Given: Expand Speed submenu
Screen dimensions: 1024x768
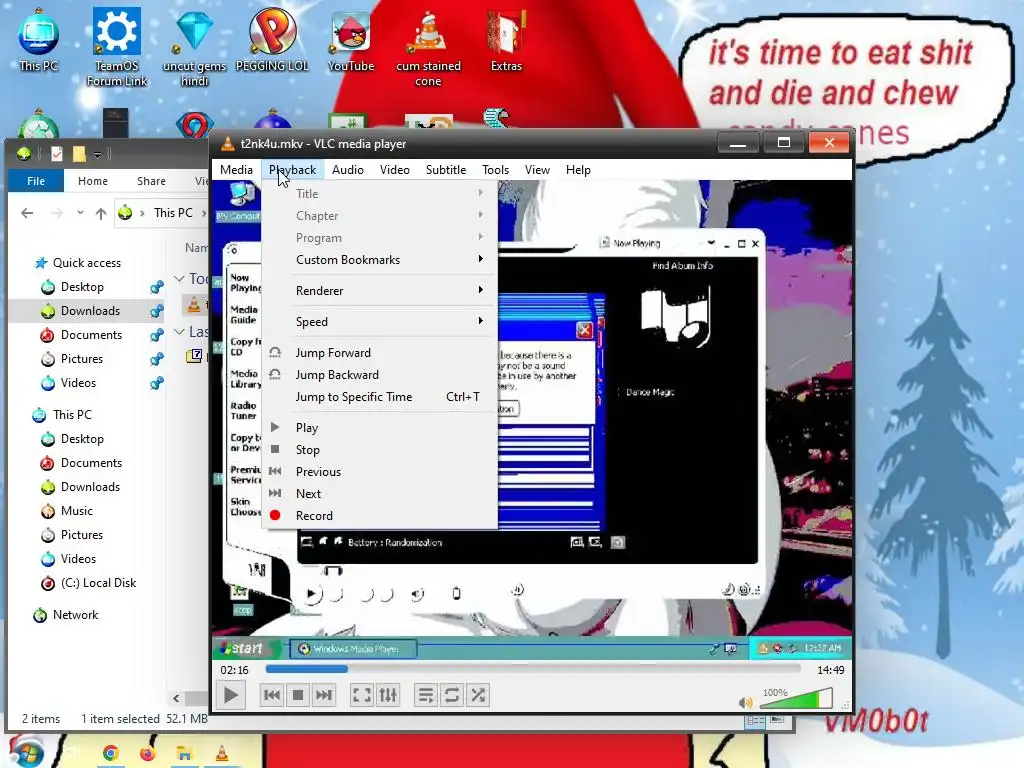Looking at the screenshot, I should (380, 322).
